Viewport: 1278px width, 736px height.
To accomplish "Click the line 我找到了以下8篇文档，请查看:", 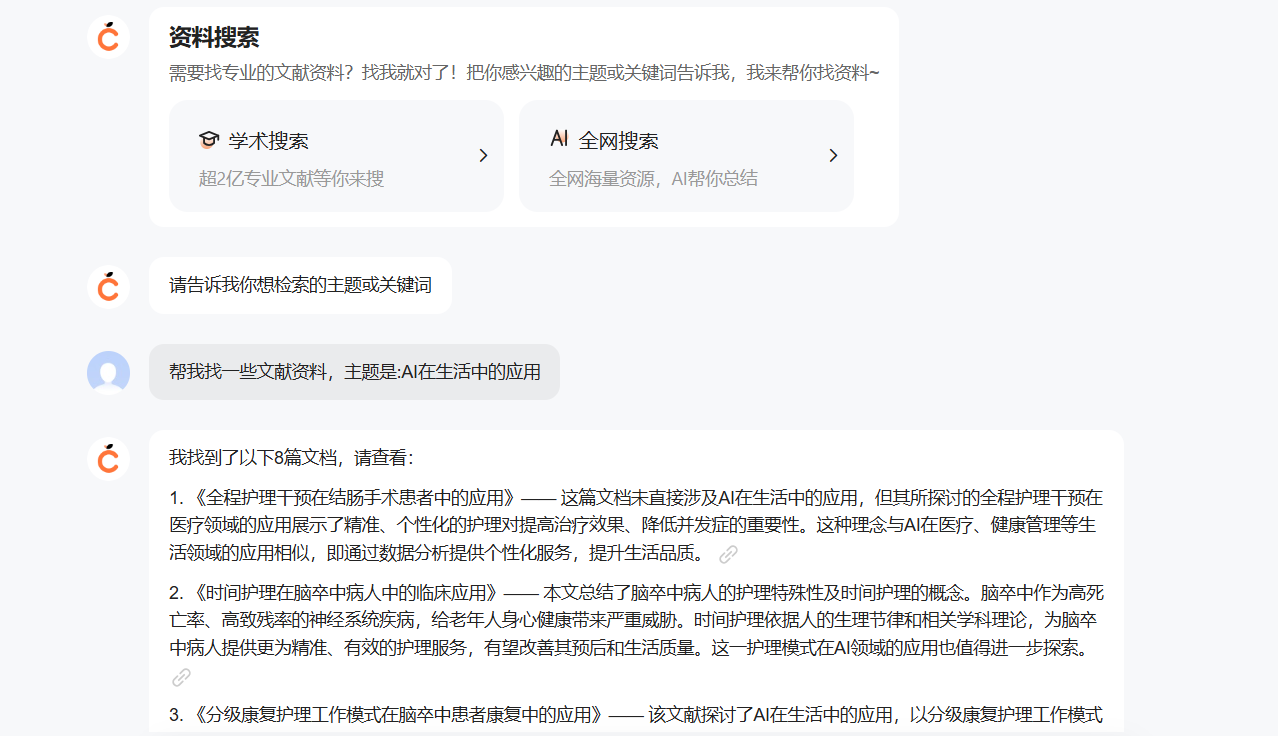I will pyautogui.click(x=291, y=458).
